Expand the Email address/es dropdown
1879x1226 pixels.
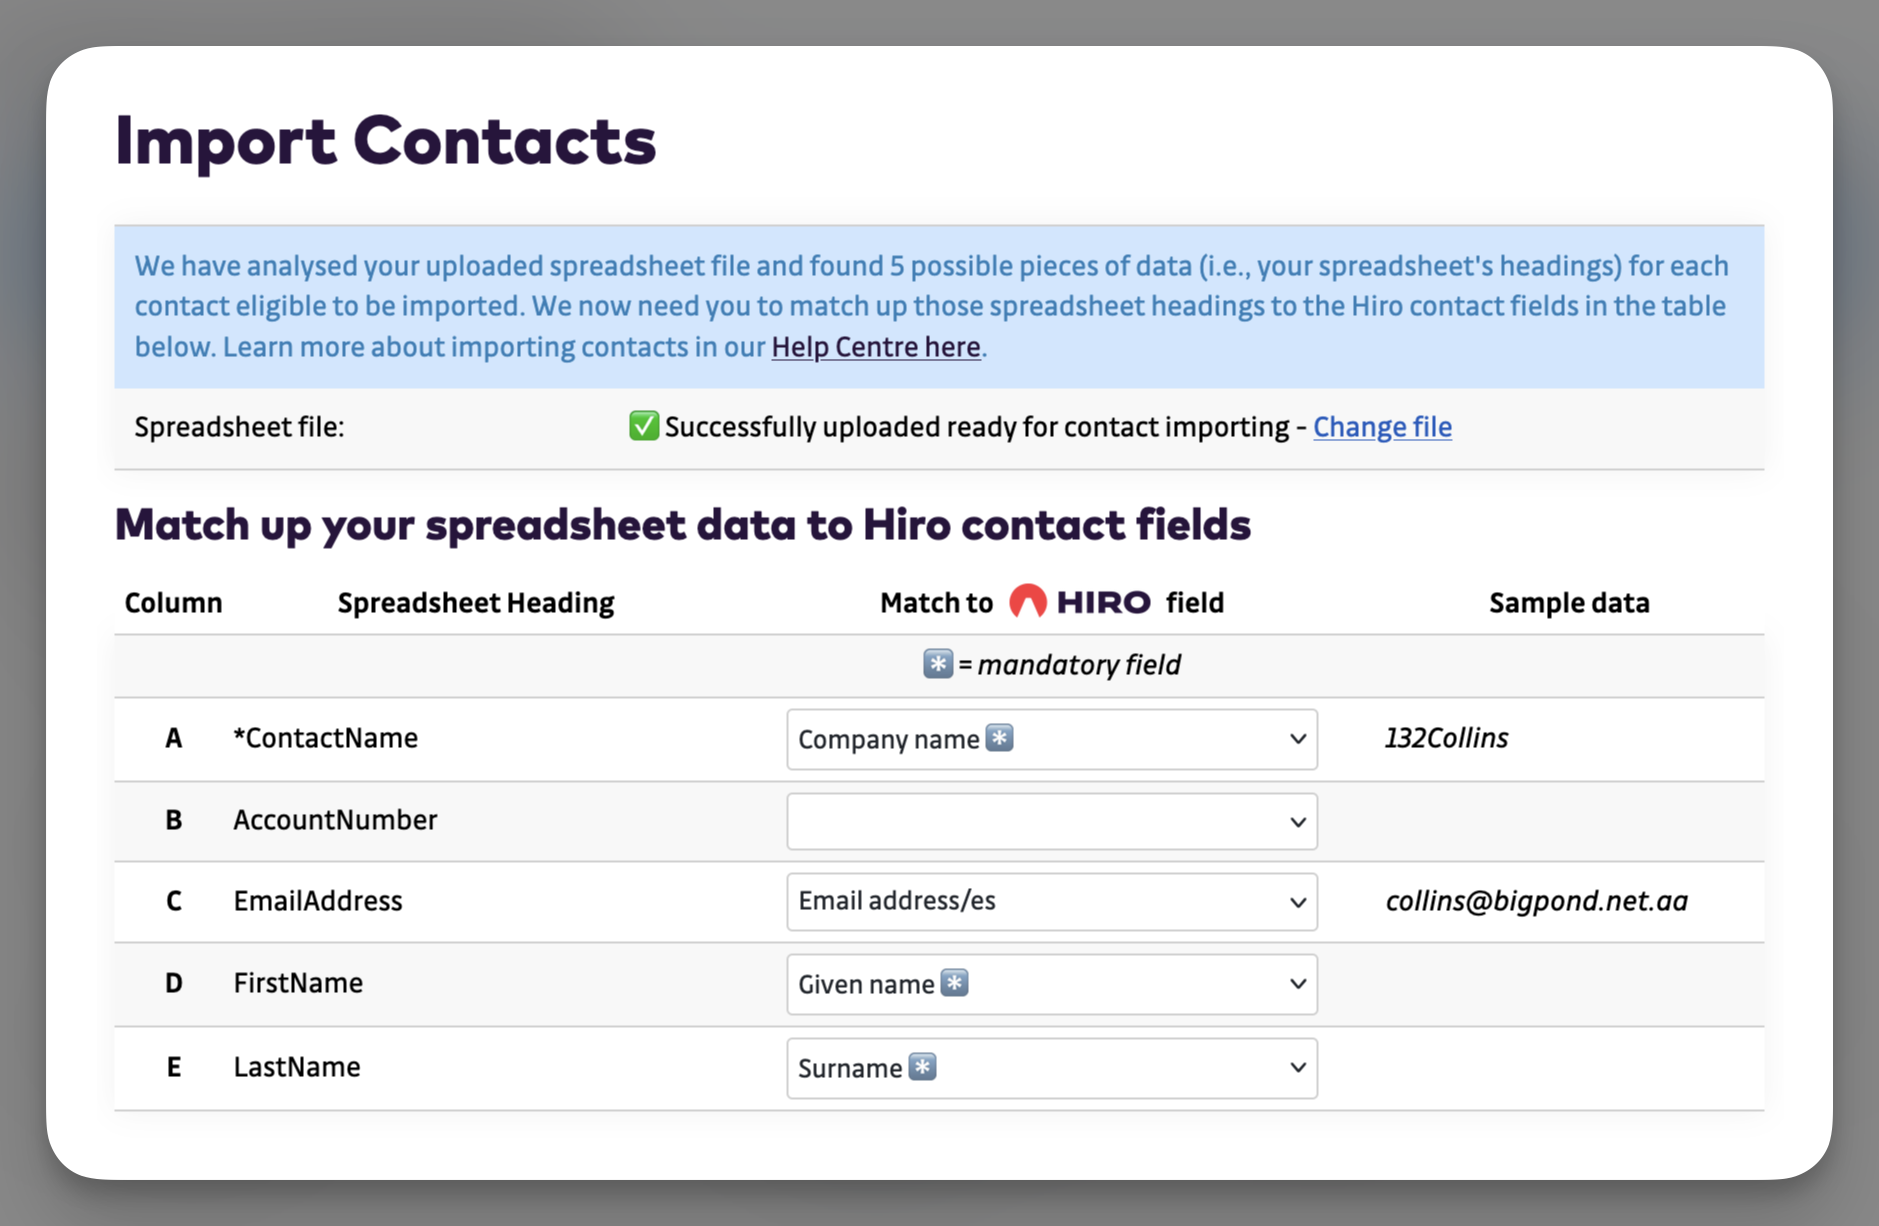click(x=1051, y=902)
